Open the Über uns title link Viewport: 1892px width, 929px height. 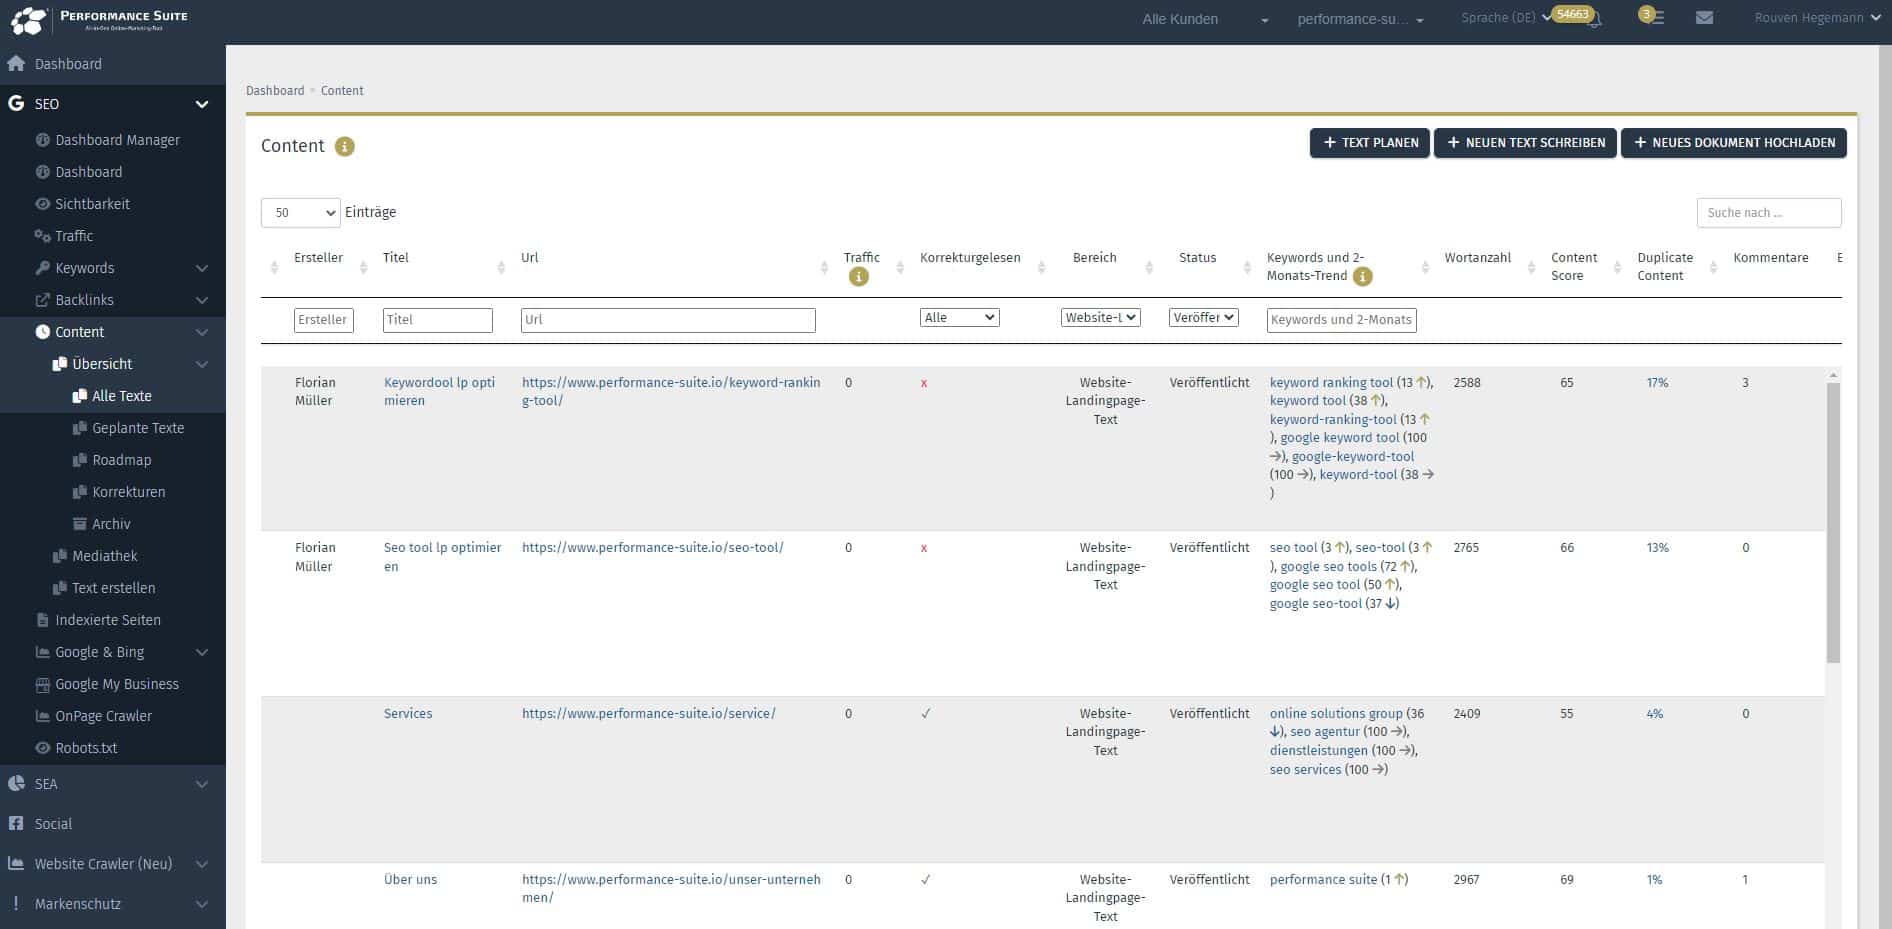(x=410, y=880)
